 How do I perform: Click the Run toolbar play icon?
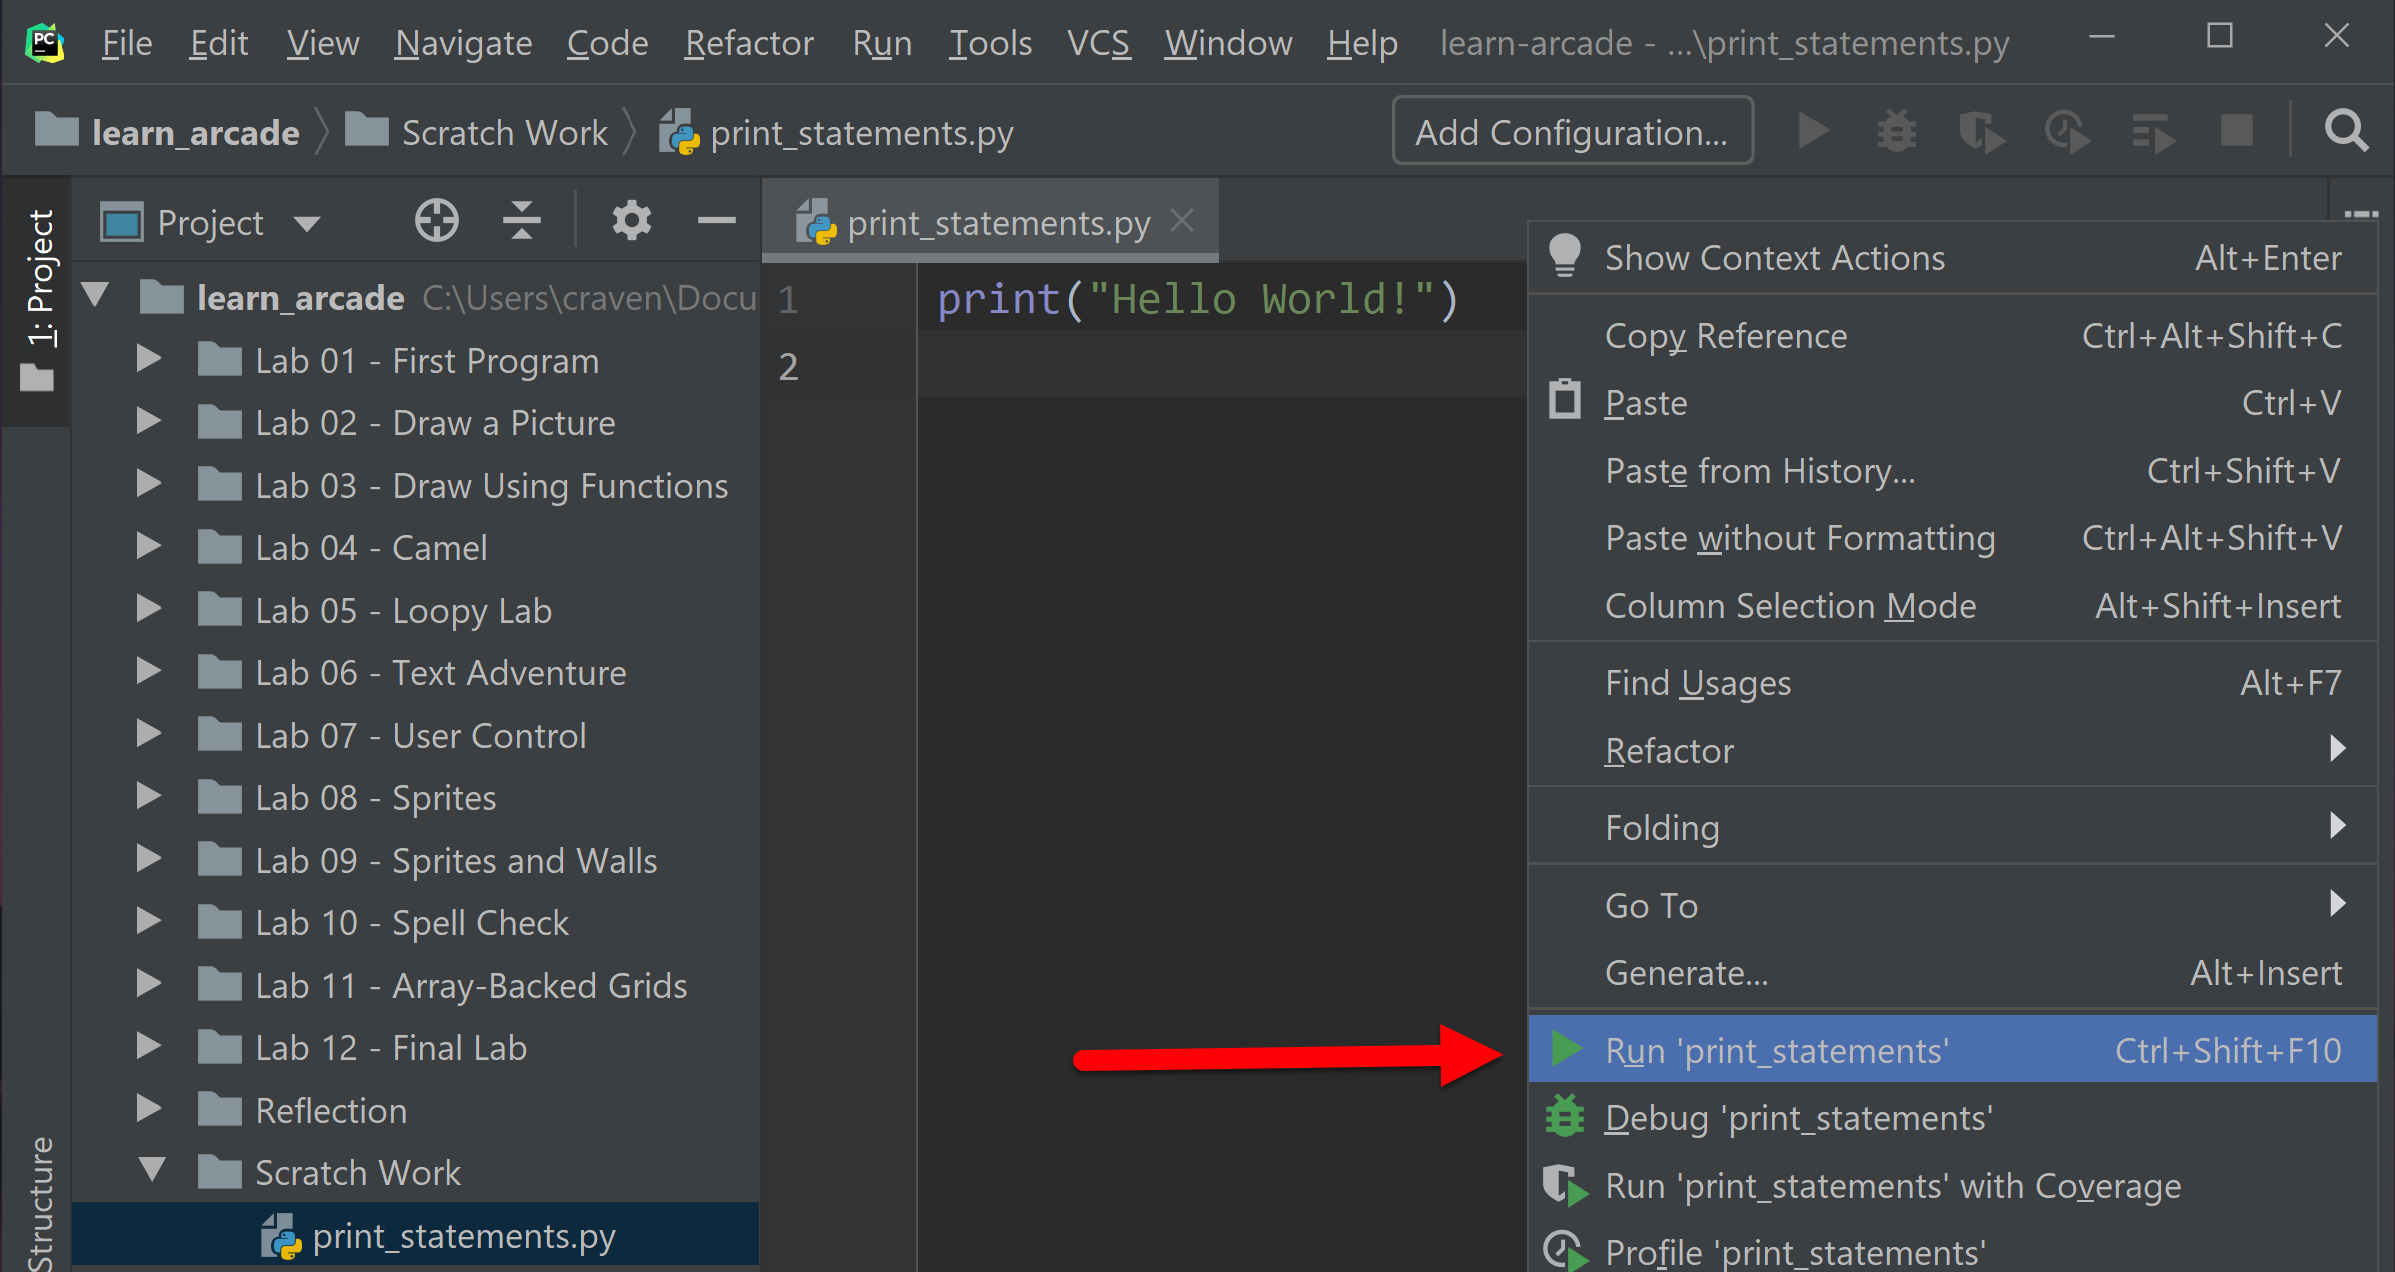pos(1814,131)
